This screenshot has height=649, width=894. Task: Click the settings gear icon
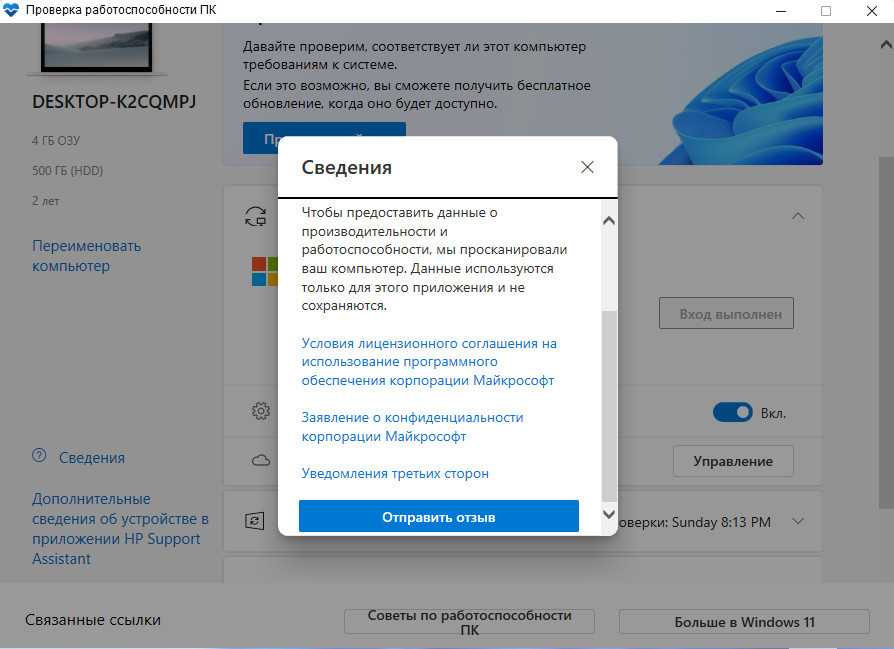(261, 411)
